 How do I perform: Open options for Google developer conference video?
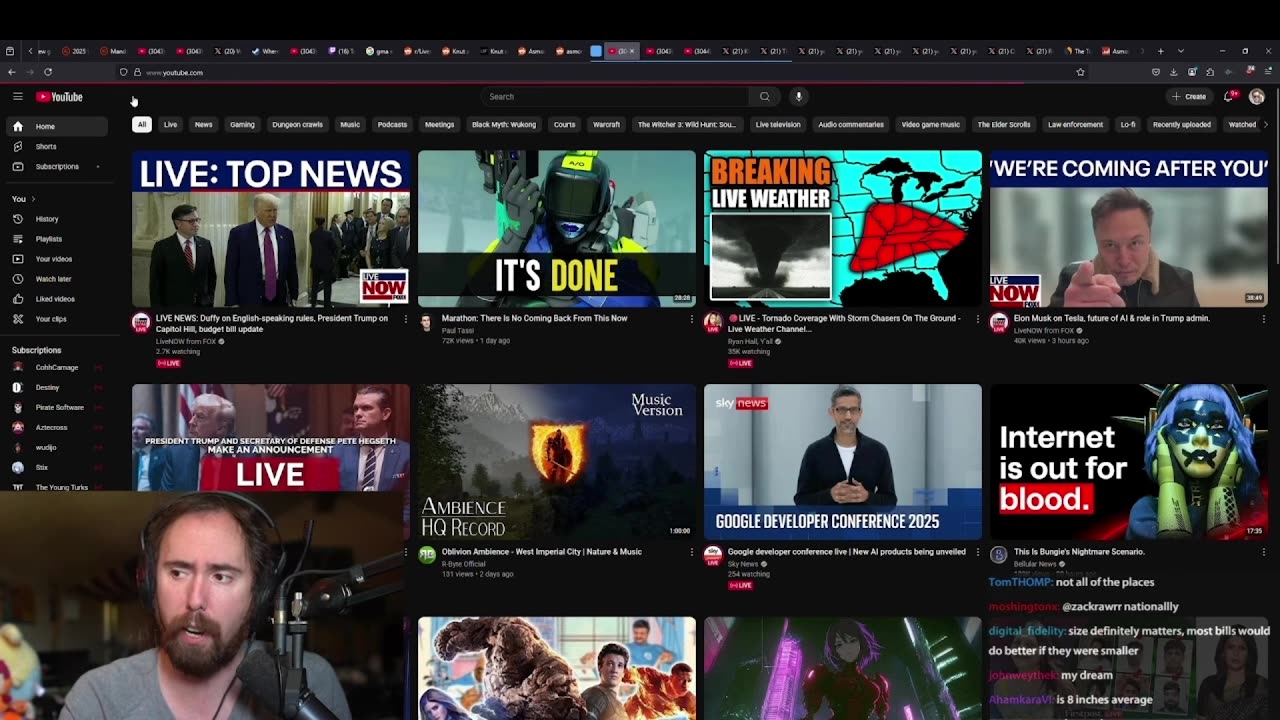pos(977,552)
